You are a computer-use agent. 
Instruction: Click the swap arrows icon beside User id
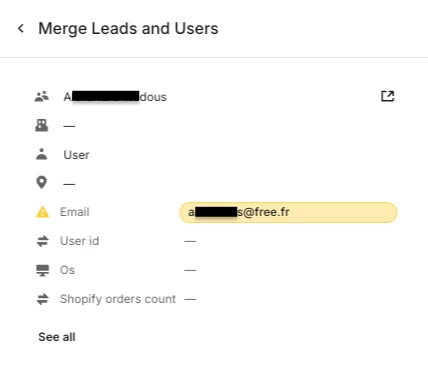pos(42,241)
